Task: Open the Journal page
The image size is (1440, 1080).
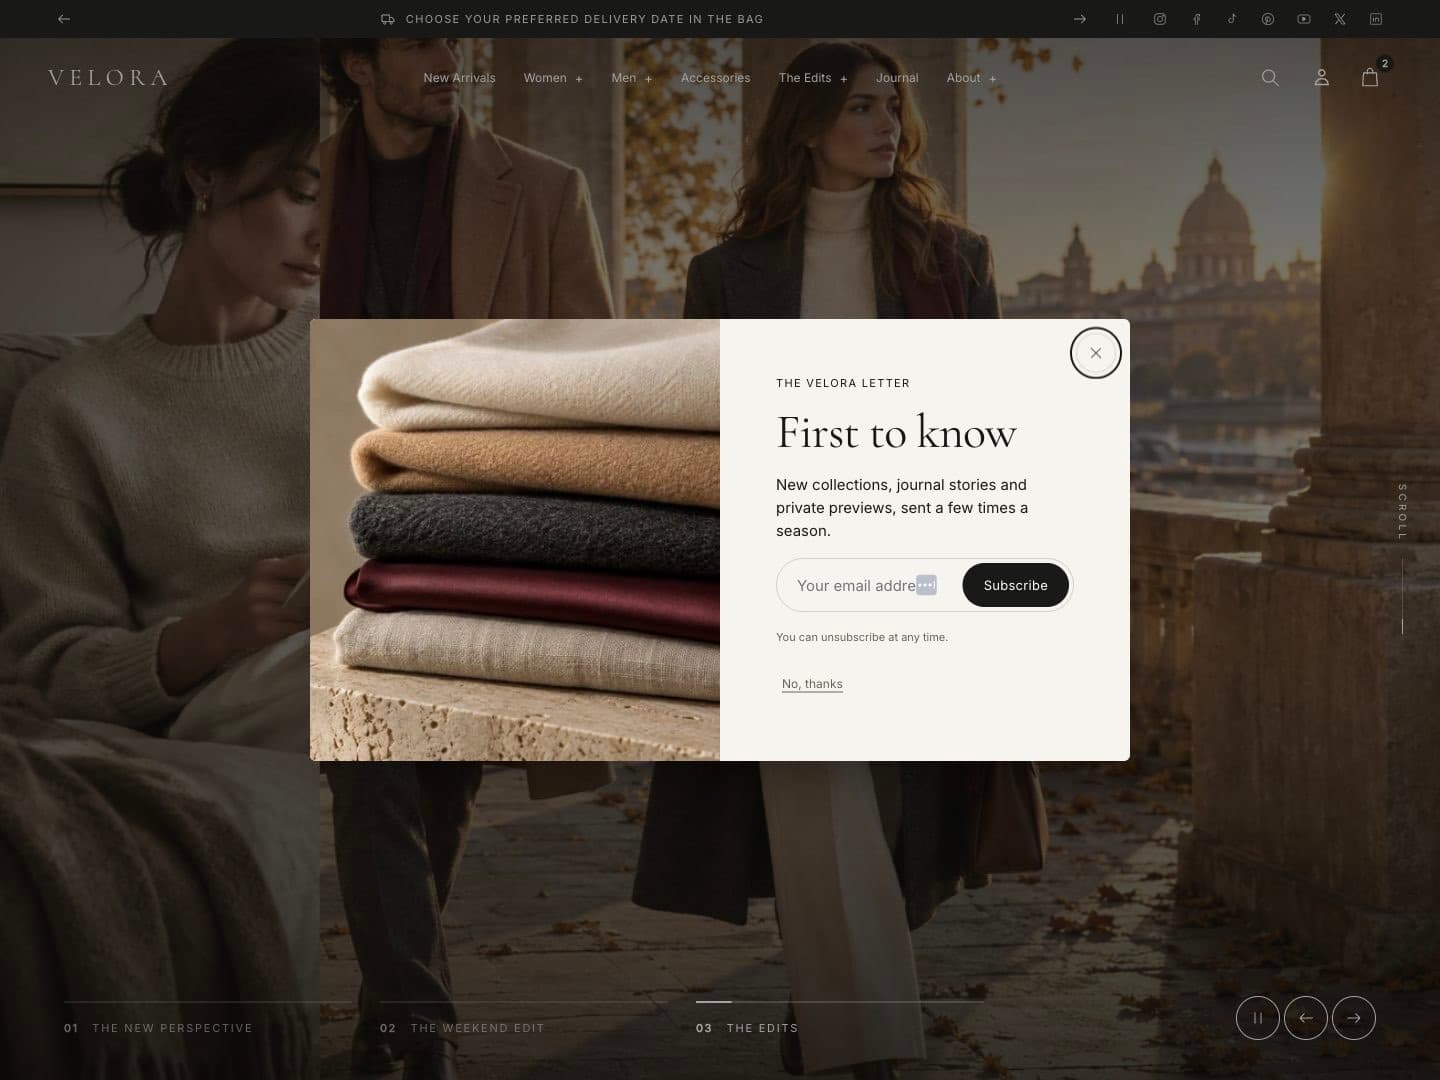Action: click(897, 78)
